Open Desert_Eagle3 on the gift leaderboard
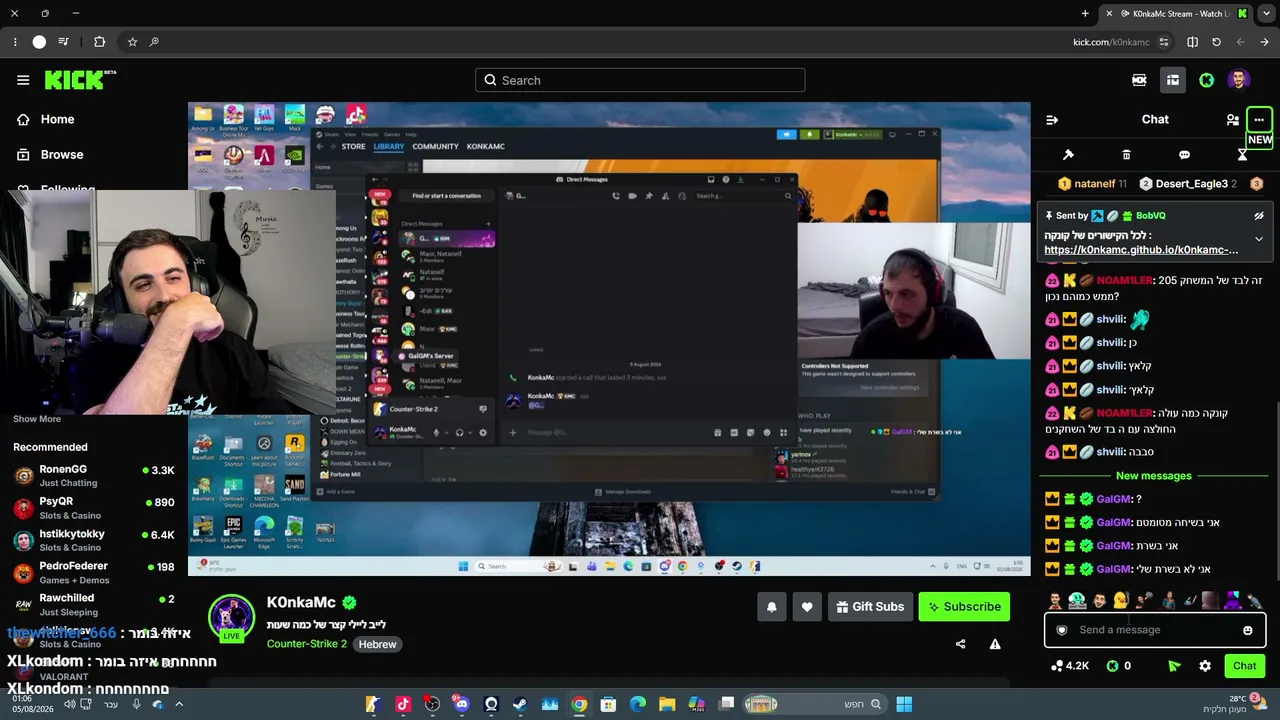Viewport: 1280px width, 720px height. click(1189, 184)
